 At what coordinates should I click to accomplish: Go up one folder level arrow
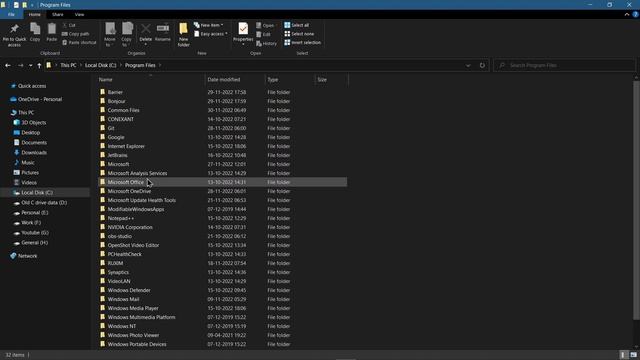pos(39,65)
